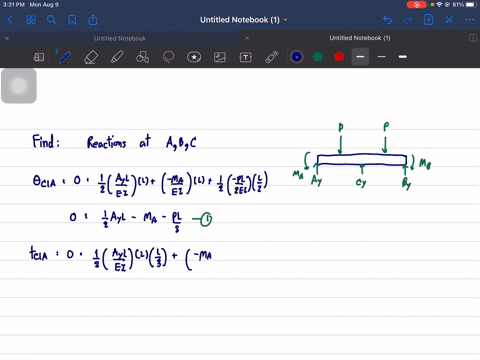Go back using the left chevron
Screen dimensions: 480x360
[10, 20]
